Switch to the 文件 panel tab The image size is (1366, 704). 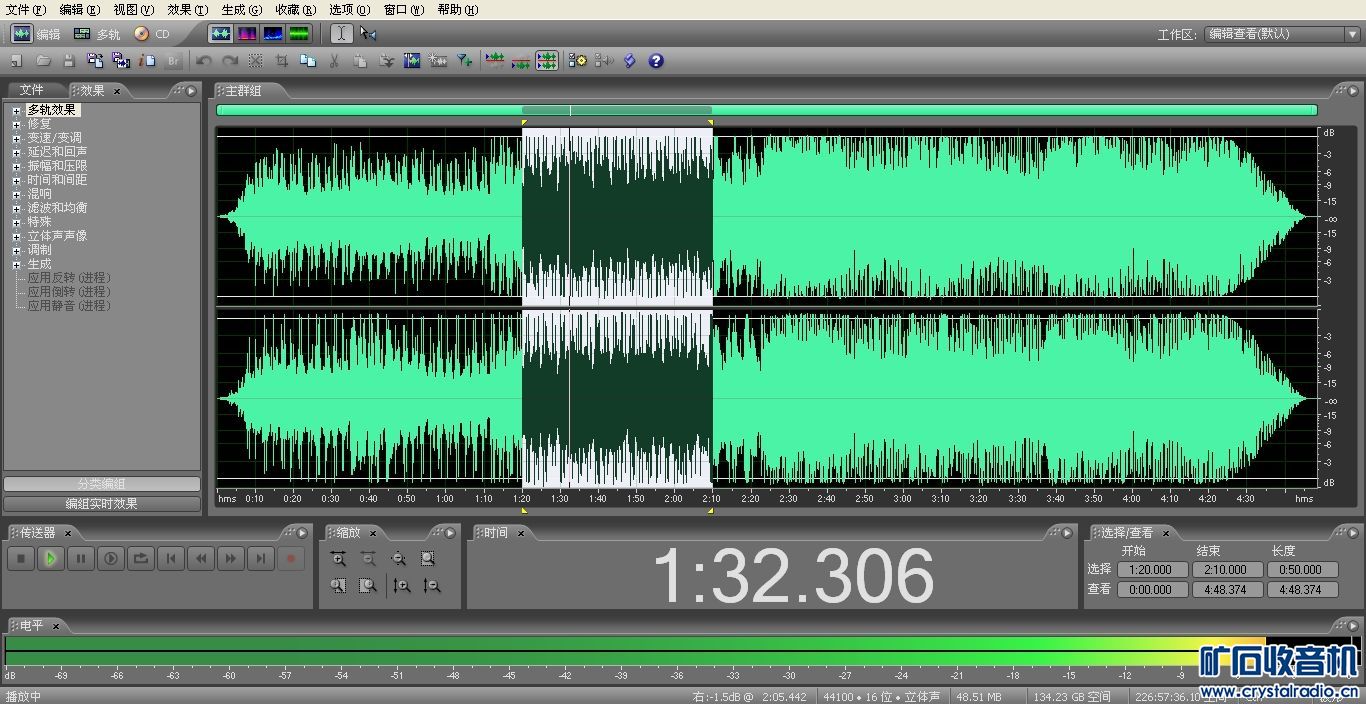(x=32, y=90)
